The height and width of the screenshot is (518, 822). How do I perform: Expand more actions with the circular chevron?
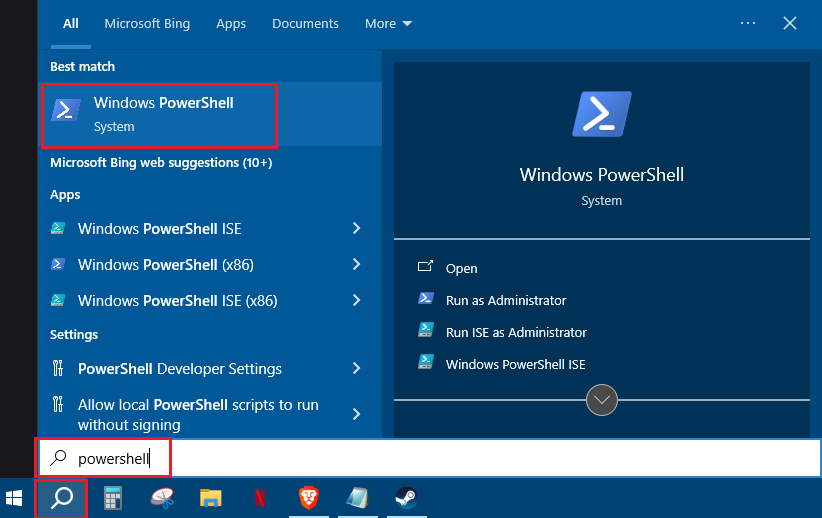click(602, 400)
